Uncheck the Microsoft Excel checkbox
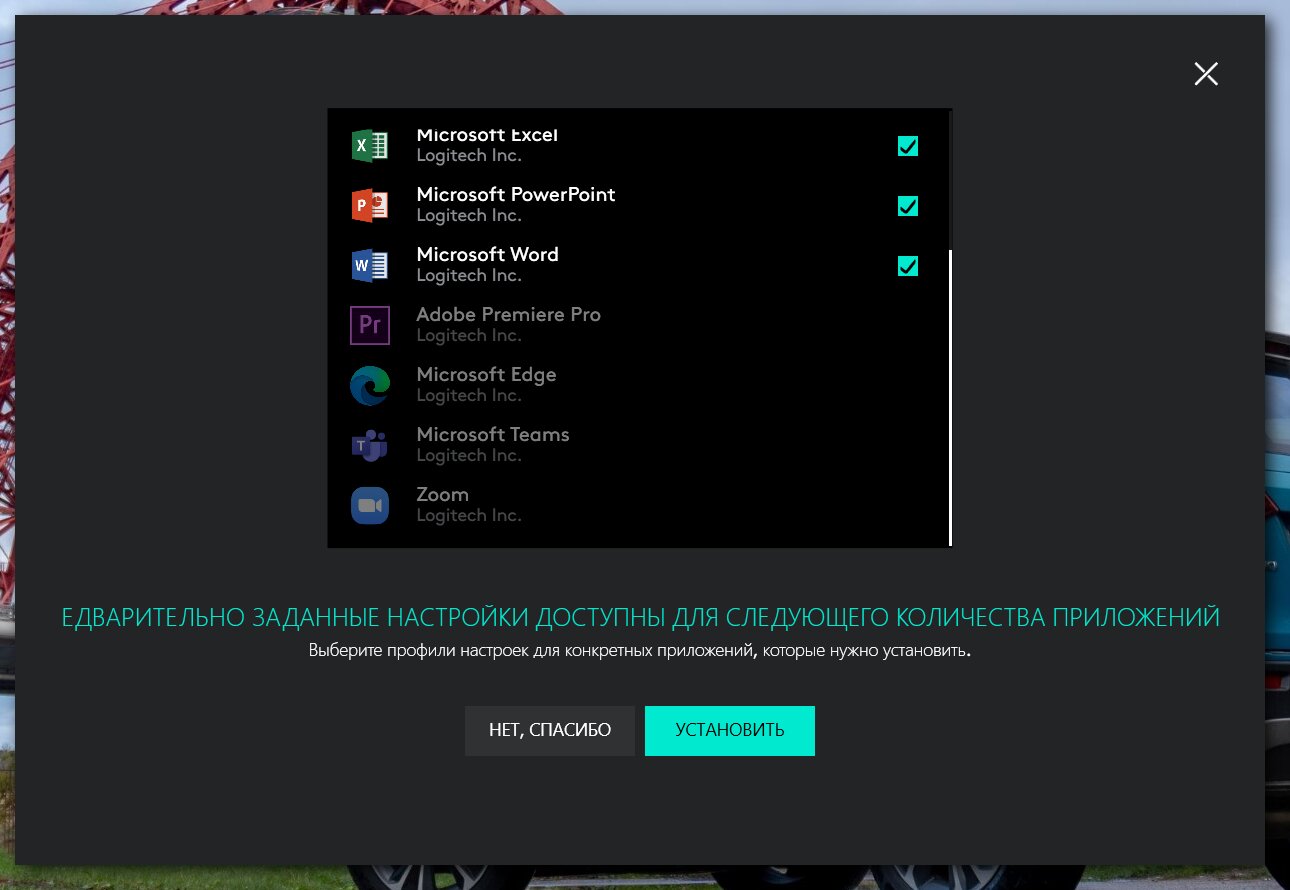Viewport: 1290px width, 890px height. 908,146
